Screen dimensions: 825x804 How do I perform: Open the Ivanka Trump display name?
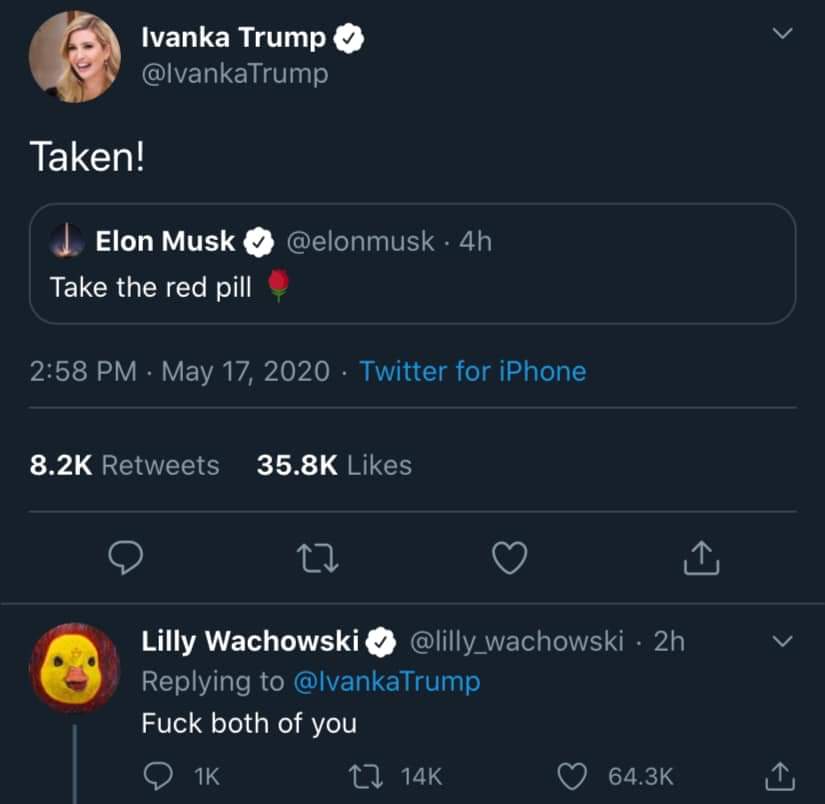234,38
